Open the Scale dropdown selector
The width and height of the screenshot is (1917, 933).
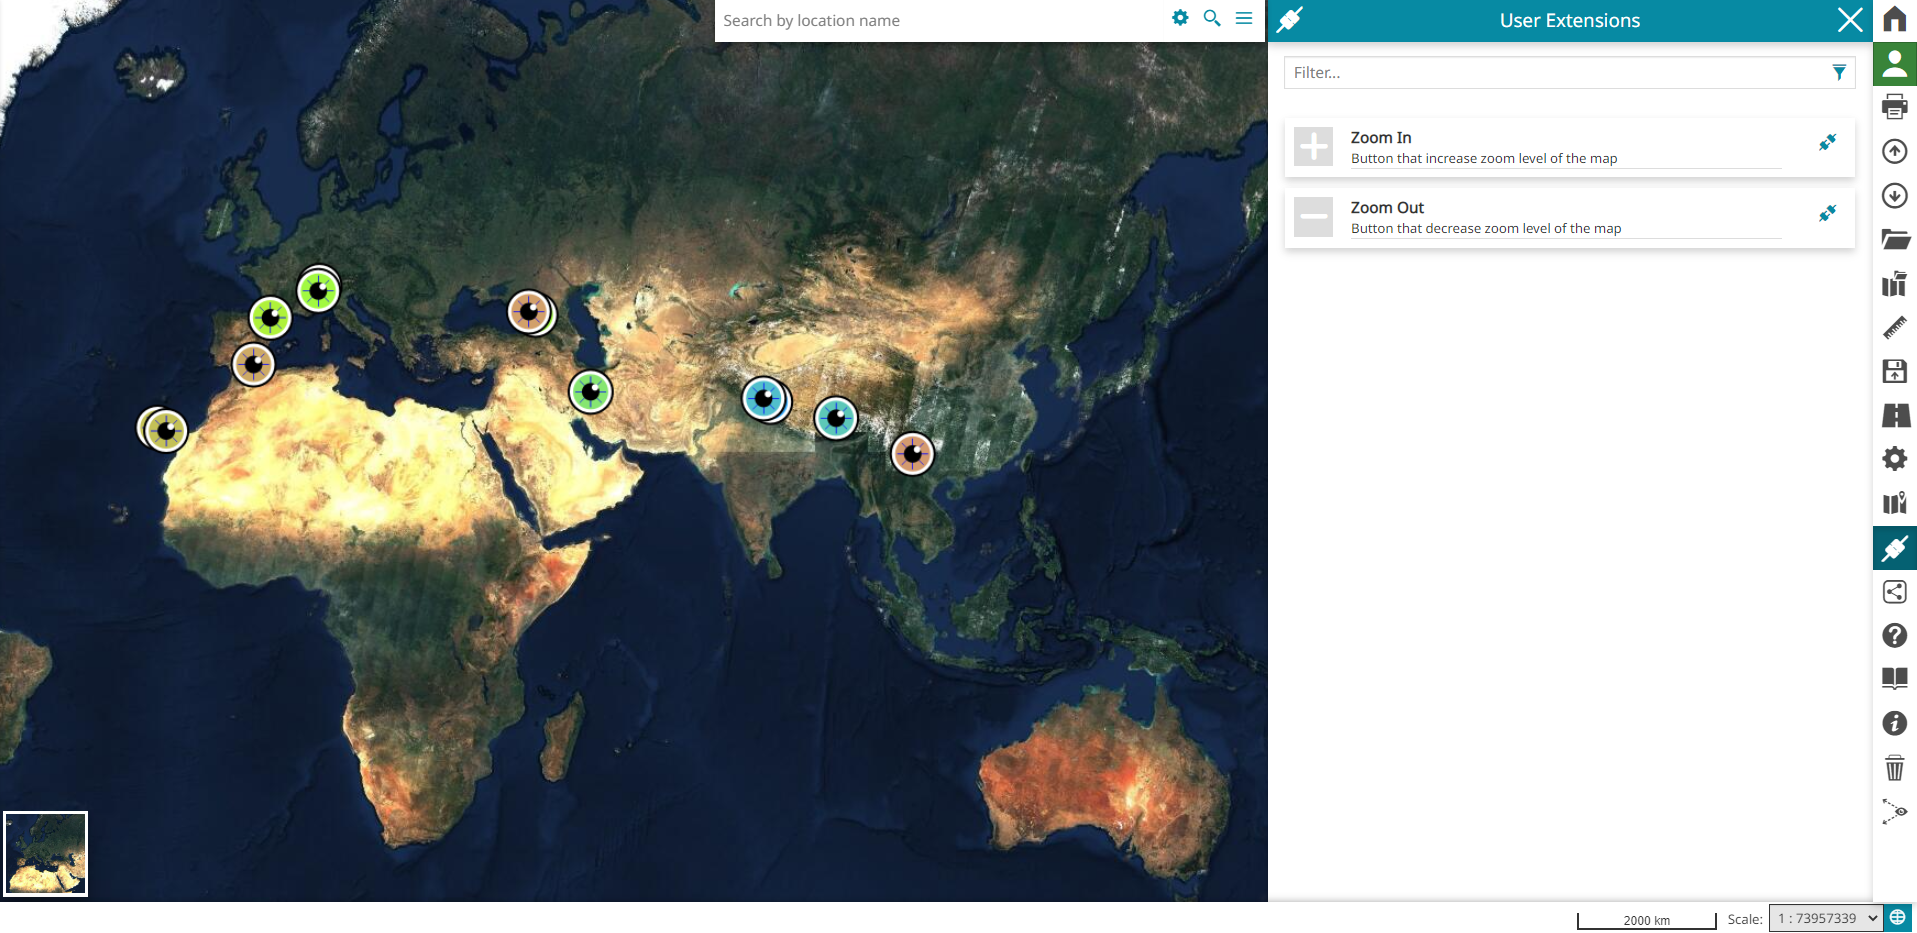[x=1826, y=918]
